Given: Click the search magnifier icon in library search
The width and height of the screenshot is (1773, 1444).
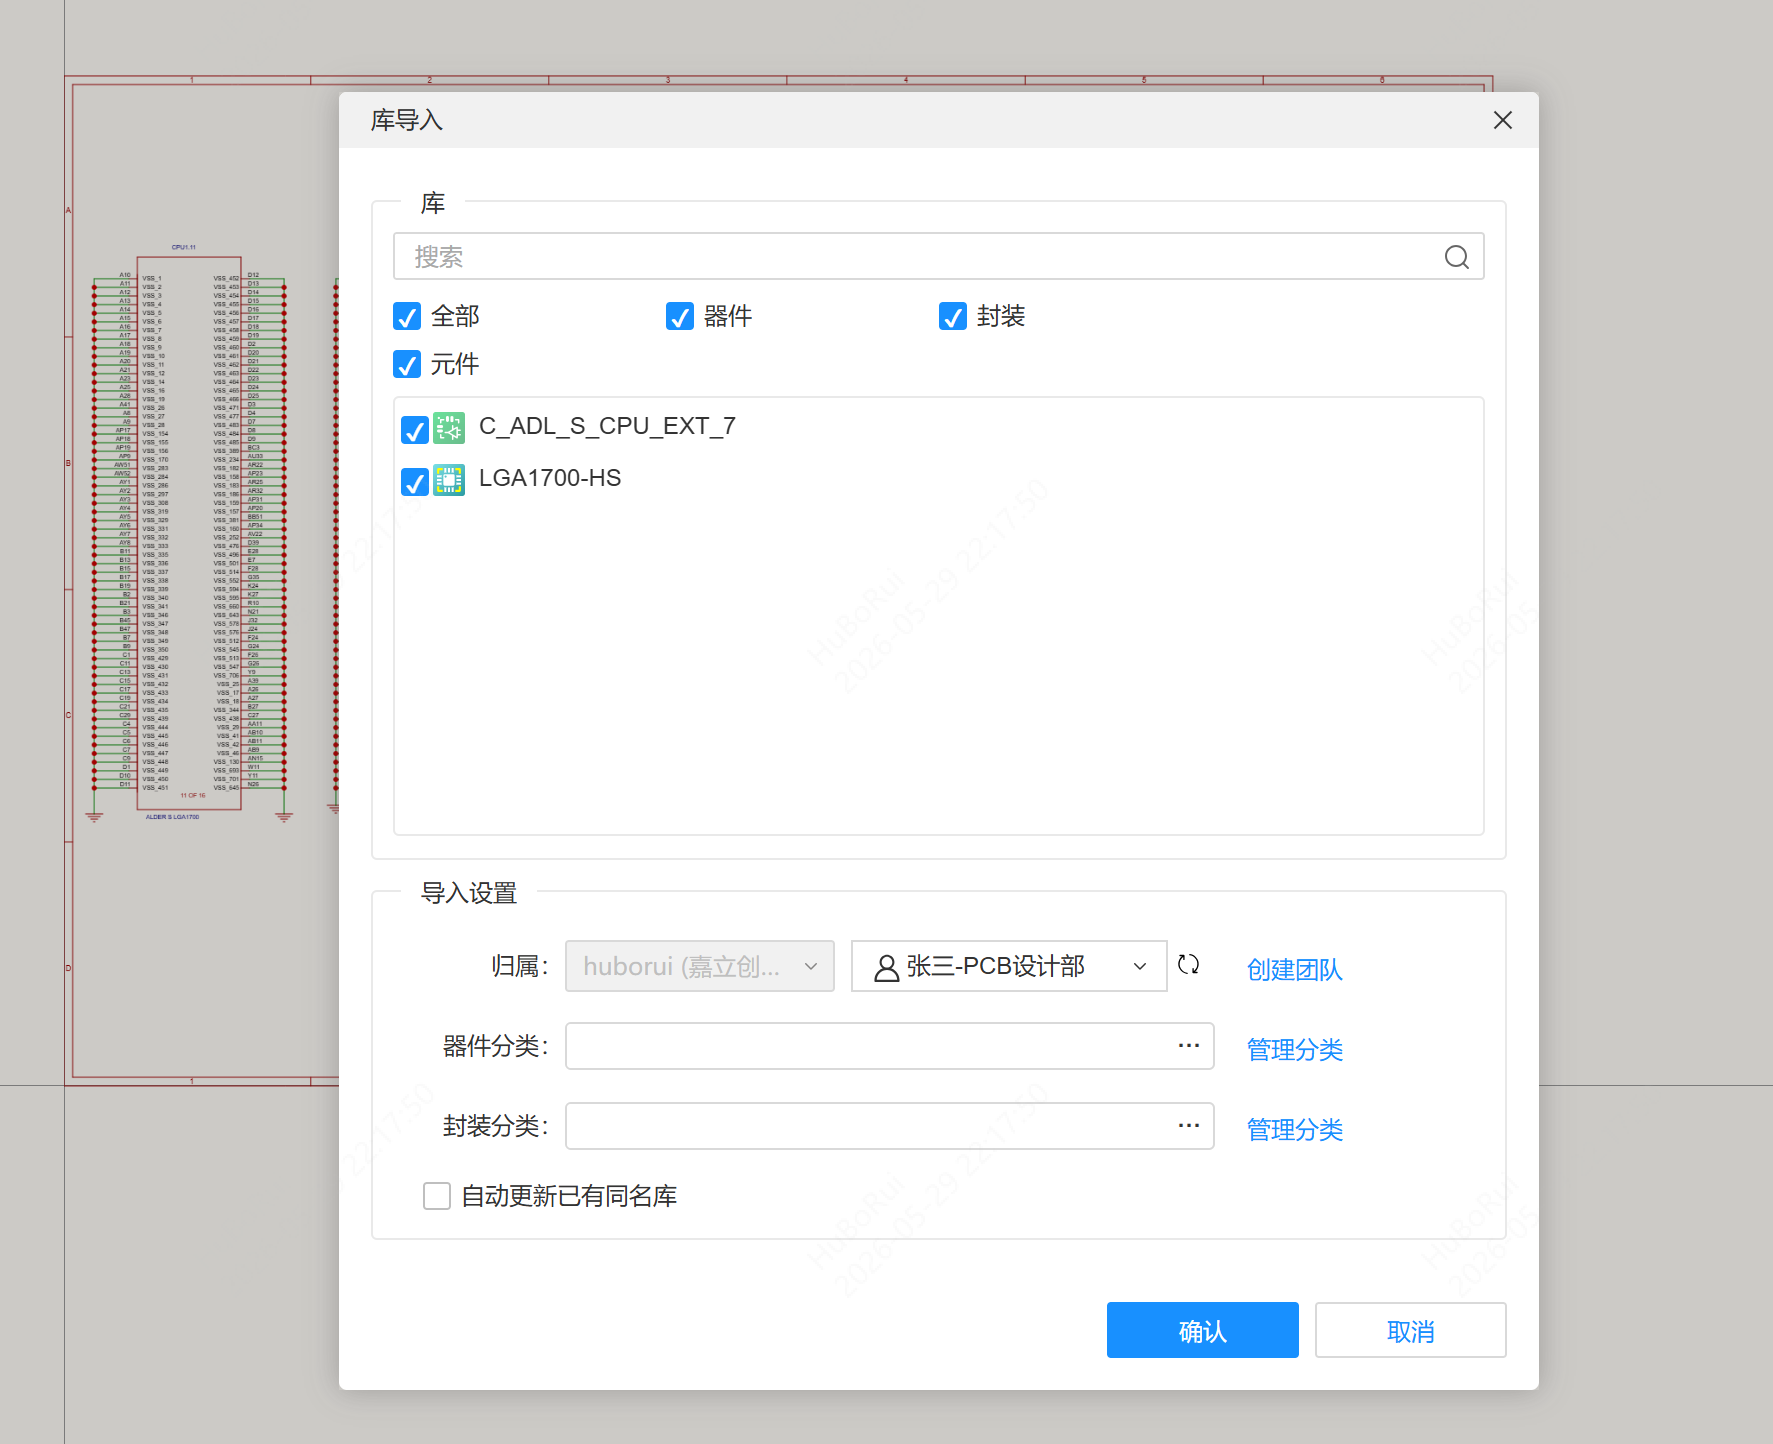Looking at the screenshot, I should [x=1456, y=257].
